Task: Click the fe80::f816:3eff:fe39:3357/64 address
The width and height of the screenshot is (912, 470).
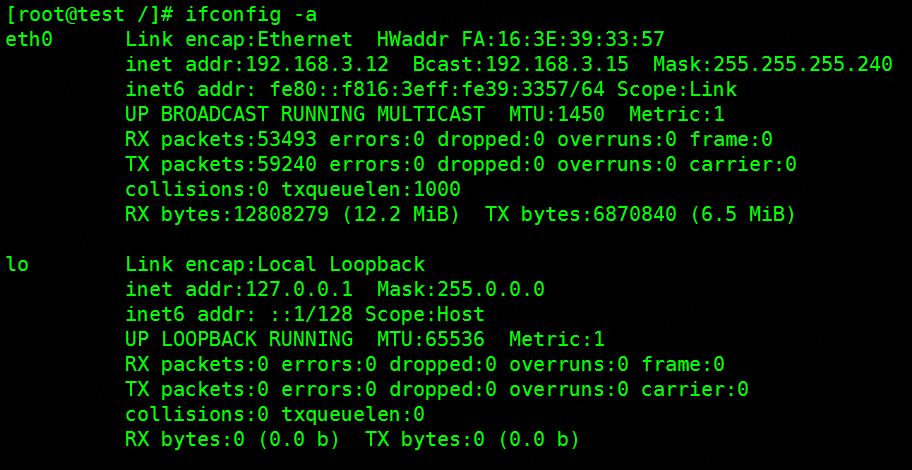Action: pos(437,90)
